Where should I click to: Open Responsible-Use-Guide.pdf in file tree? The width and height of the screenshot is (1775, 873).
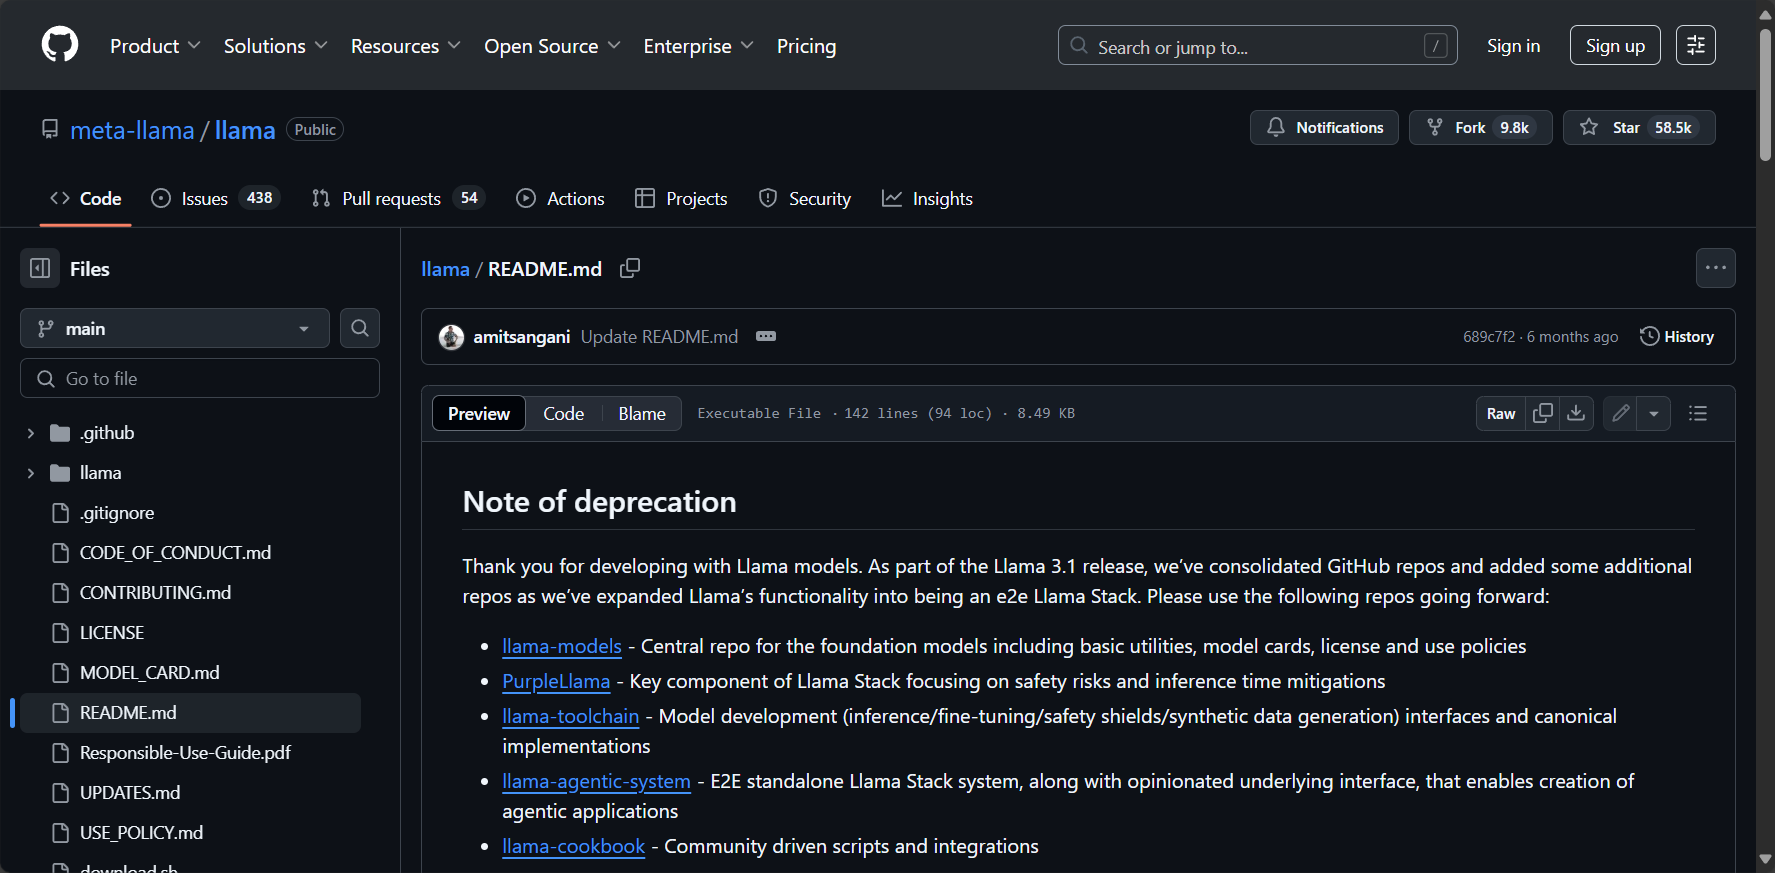tap(185, 753)
